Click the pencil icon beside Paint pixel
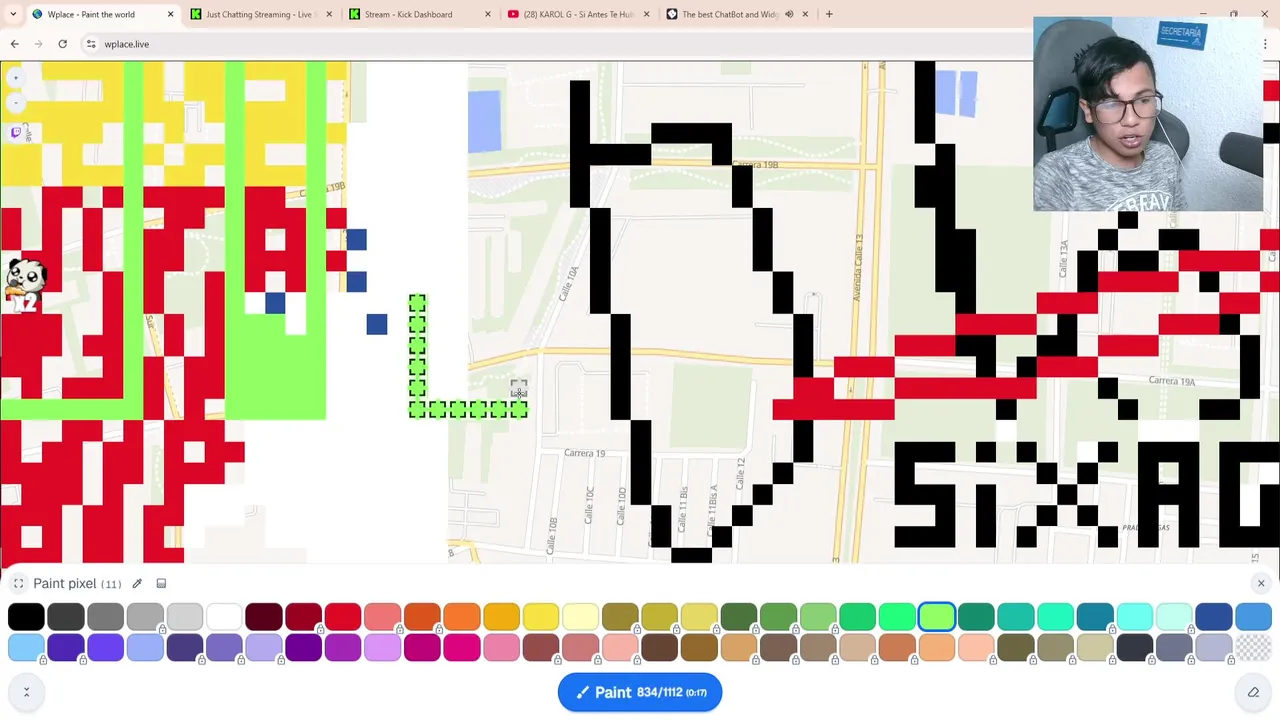Screen dimensions: 1280x720 coord(137,584)
